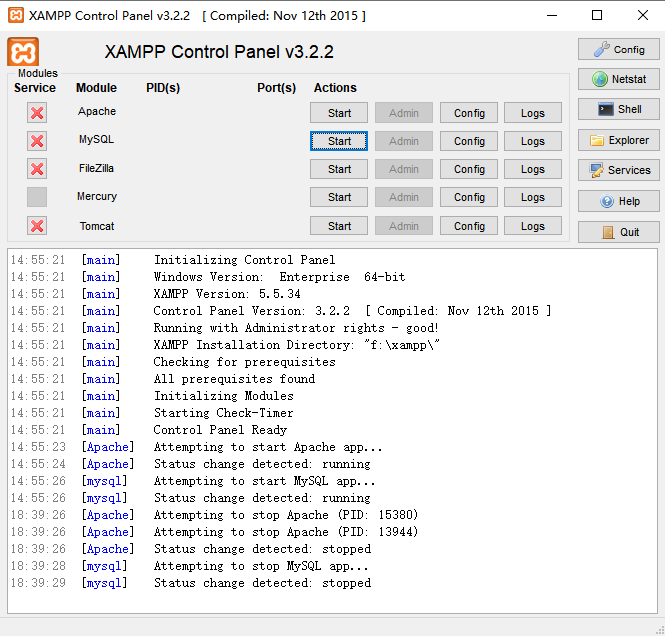This screenshot has height=636, width=665.
Task: Close the XAMPP Control Panel window
Action: [x=643, y=15]
